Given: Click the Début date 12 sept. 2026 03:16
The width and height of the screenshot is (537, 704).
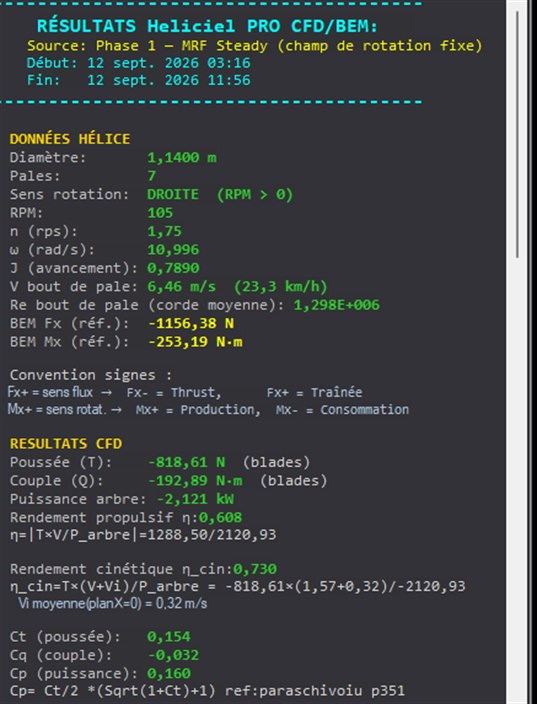Looking at the screenshot, I should click(169, 63).
